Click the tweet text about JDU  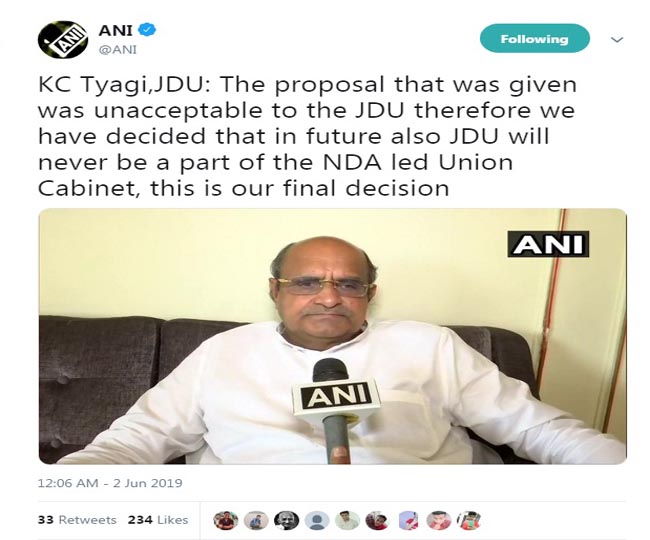307,136
